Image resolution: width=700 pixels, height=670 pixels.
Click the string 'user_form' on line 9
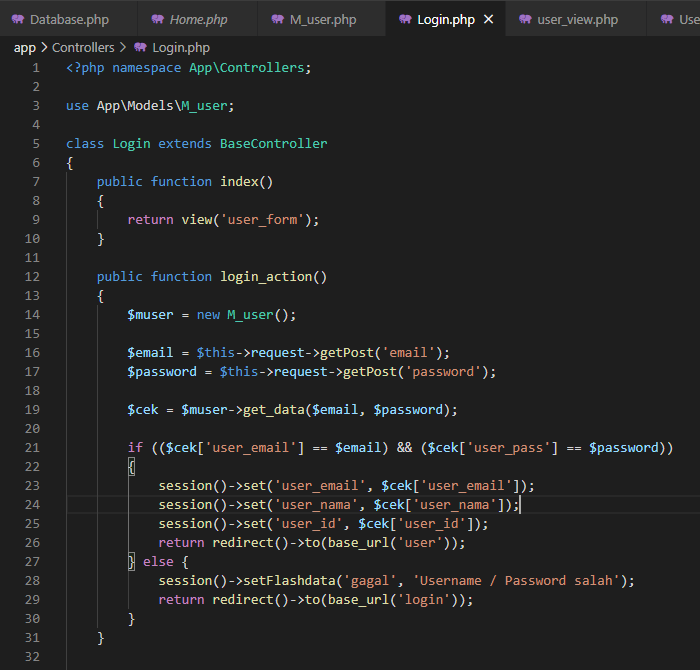tap(262, 220)
